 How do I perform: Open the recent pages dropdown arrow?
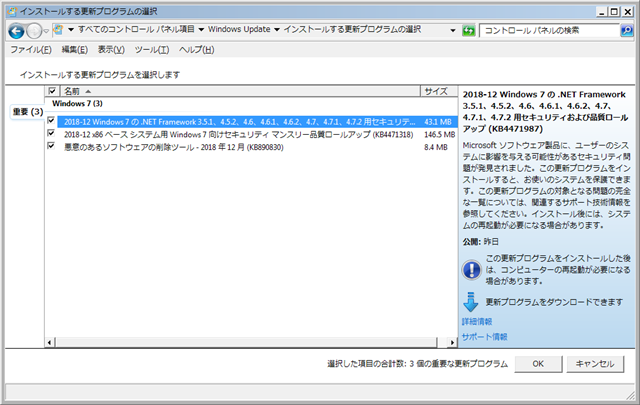pos(46,31)
